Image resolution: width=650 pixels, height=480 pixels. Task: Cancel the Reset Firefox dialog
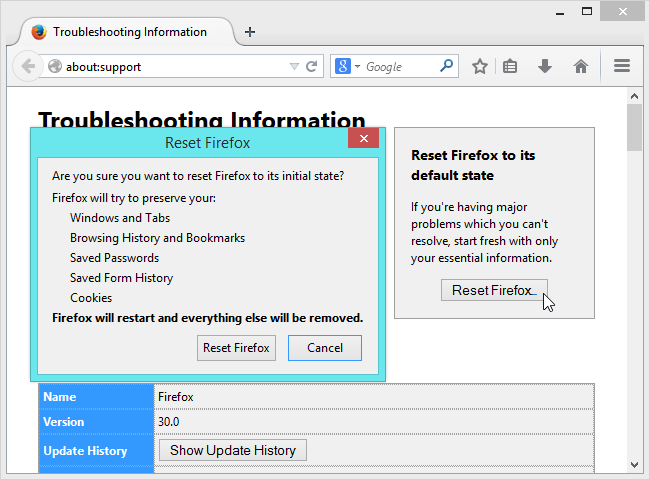point(324,348)
